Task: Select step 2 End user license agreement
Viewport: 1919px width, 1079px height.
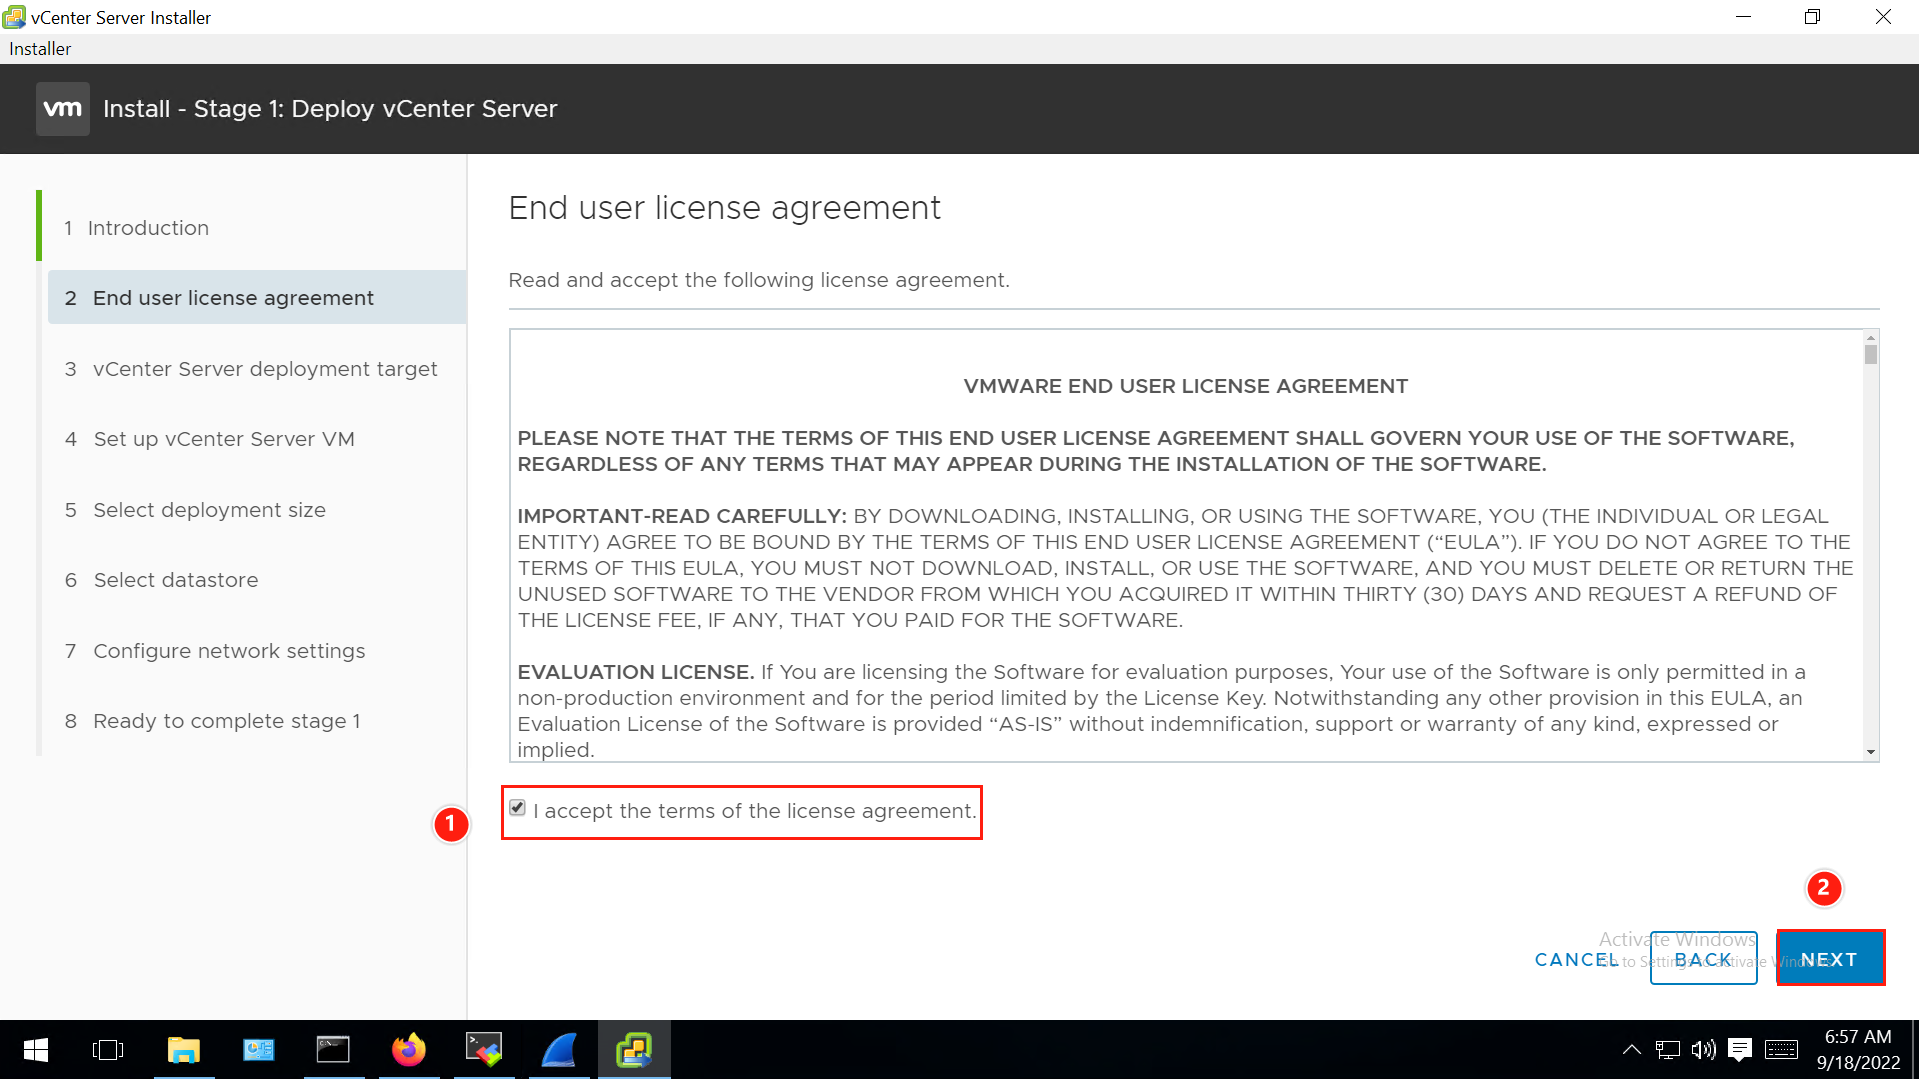Action: (x=257, y=298)
